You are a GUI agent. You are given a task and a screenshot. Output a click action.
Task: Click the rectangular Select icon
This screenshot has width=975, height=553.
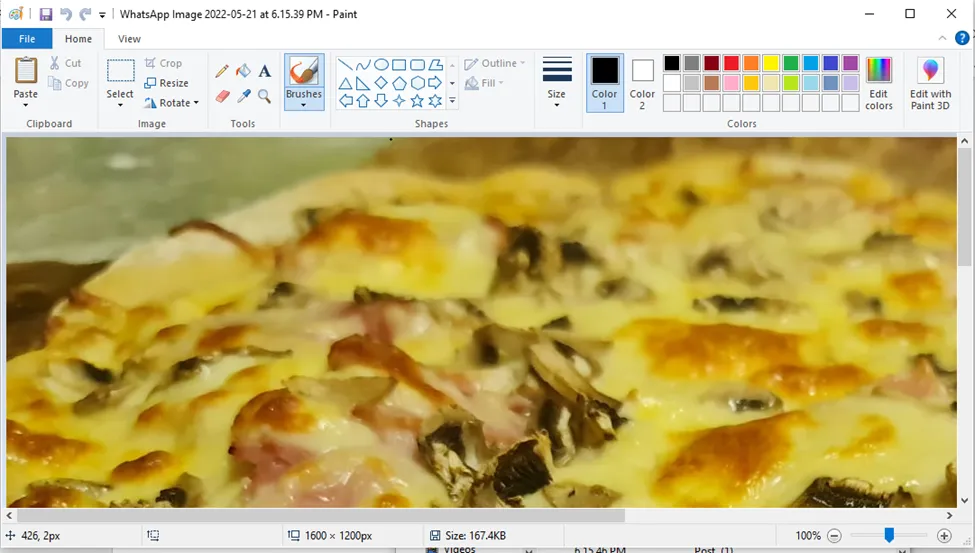click(120, 71)
